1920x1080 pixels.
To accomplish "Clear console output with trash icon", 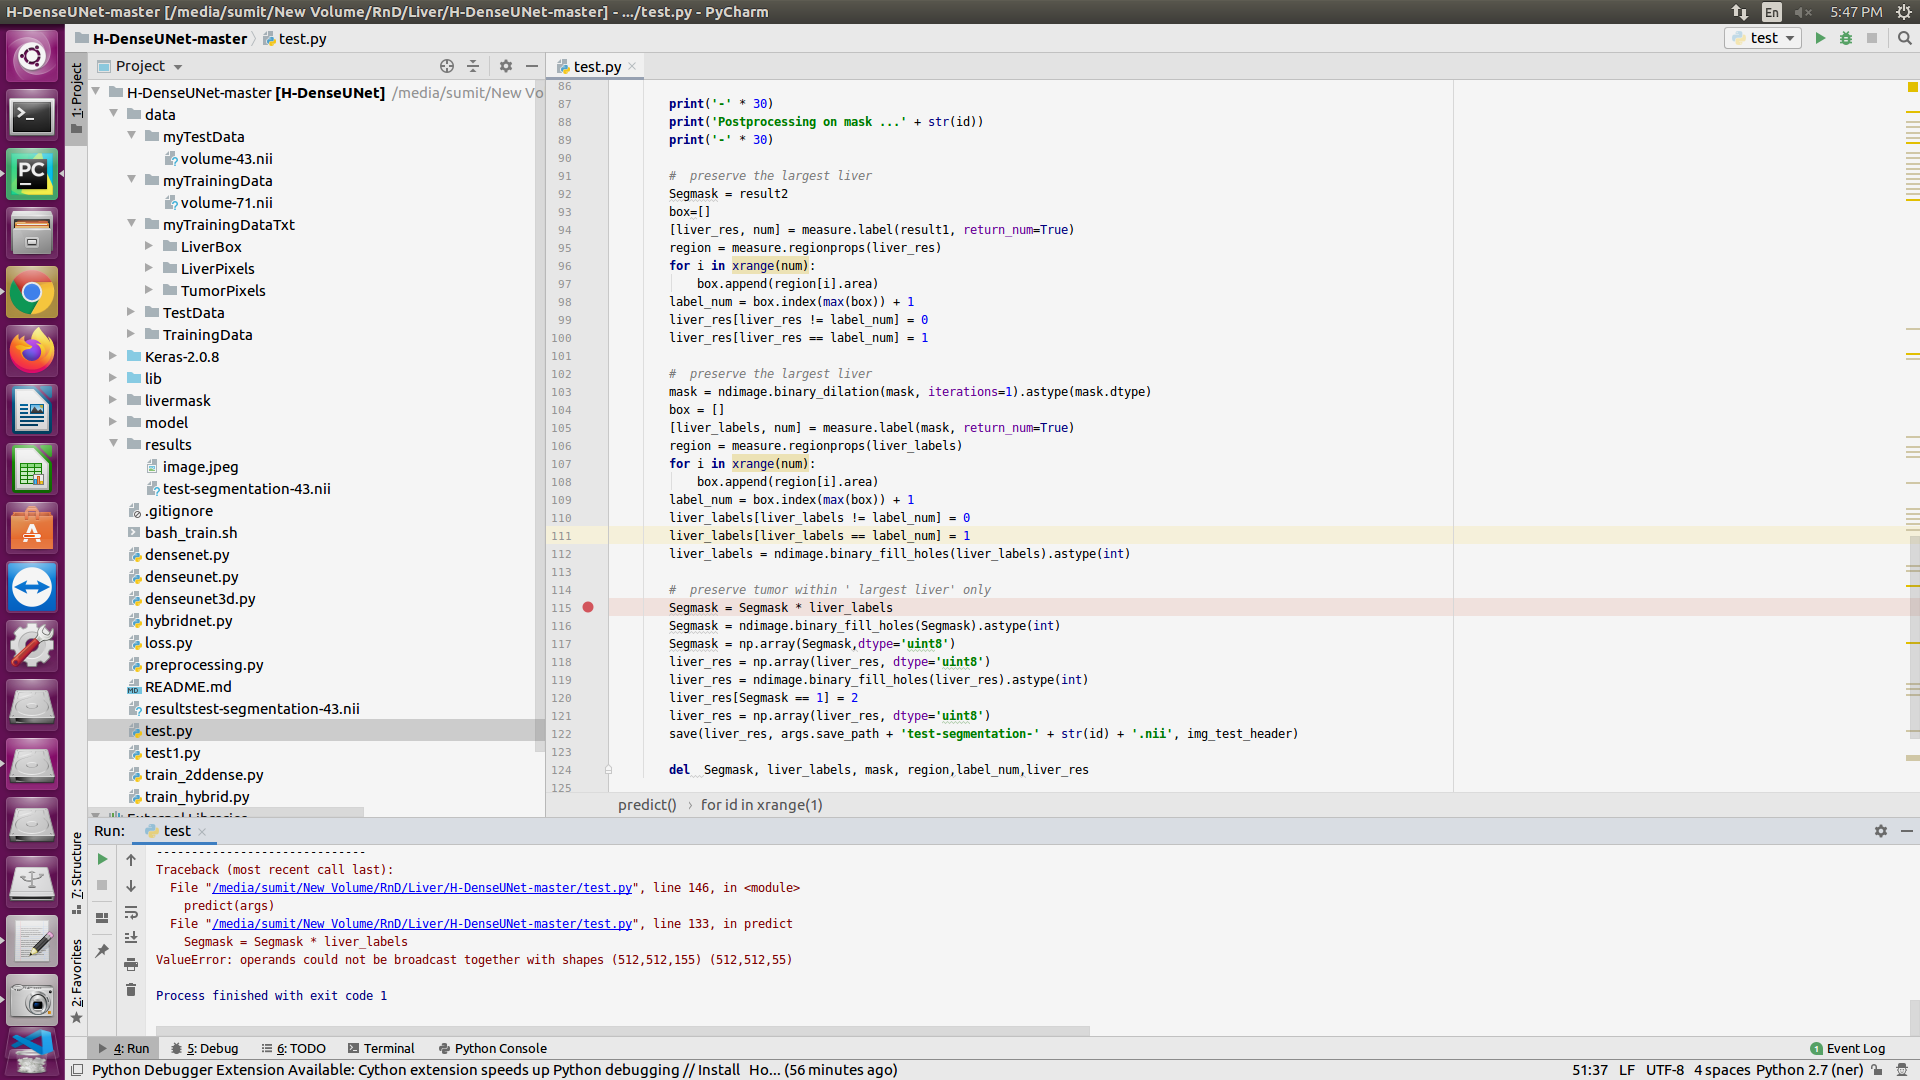I will click(x=131, y=990).
